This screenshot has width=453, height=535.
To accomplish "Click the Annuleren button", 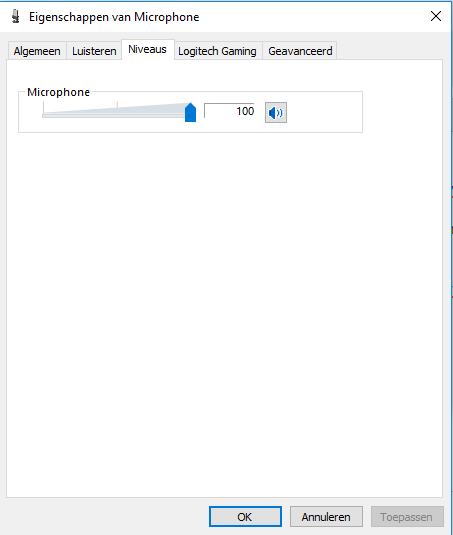I will [326, 517].
